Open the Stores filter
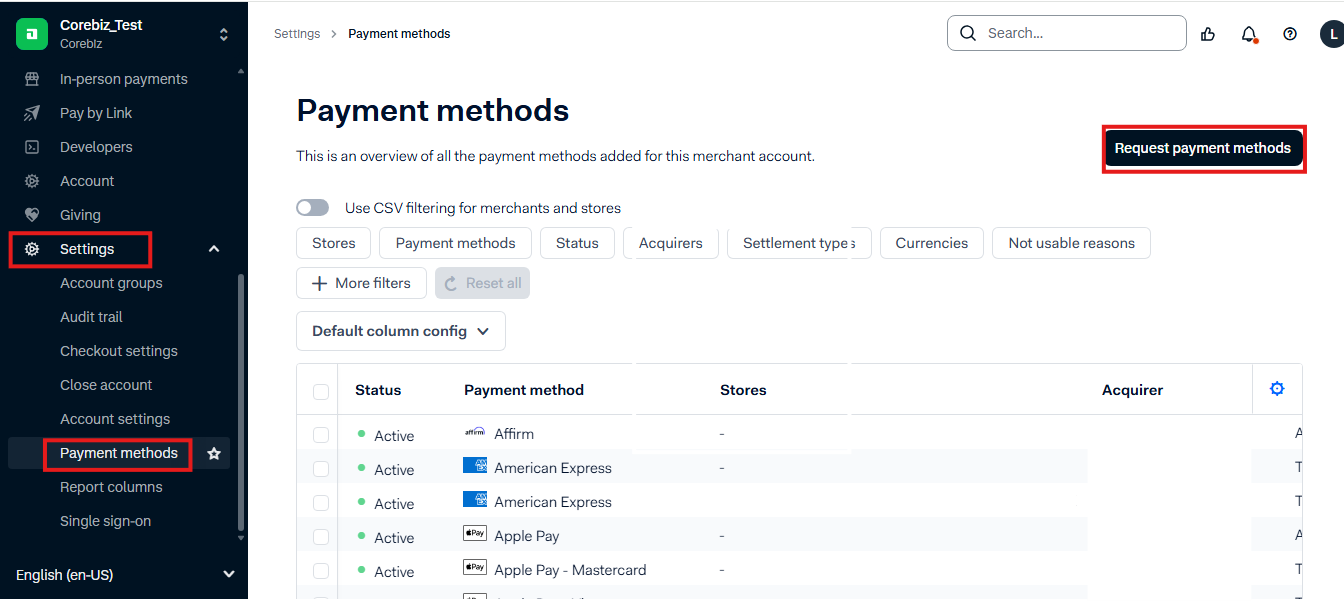The image size is (1344, 602). tap(334, 243)
